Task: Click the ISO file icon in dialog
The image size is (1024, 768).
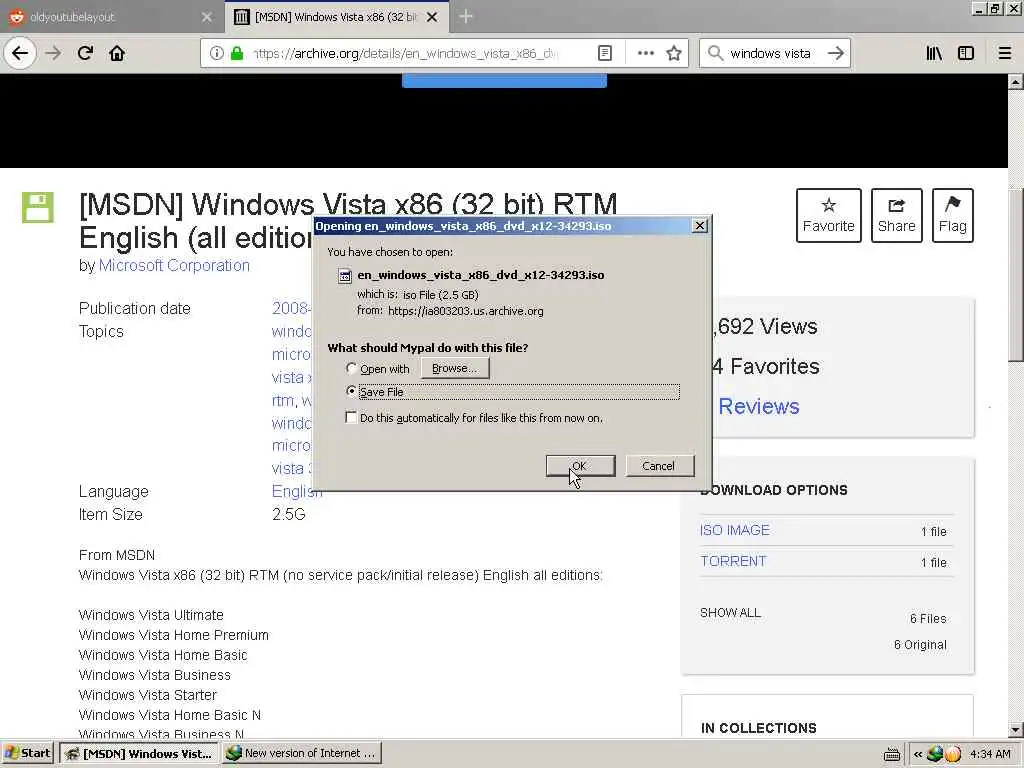Action: pos(345,276)
